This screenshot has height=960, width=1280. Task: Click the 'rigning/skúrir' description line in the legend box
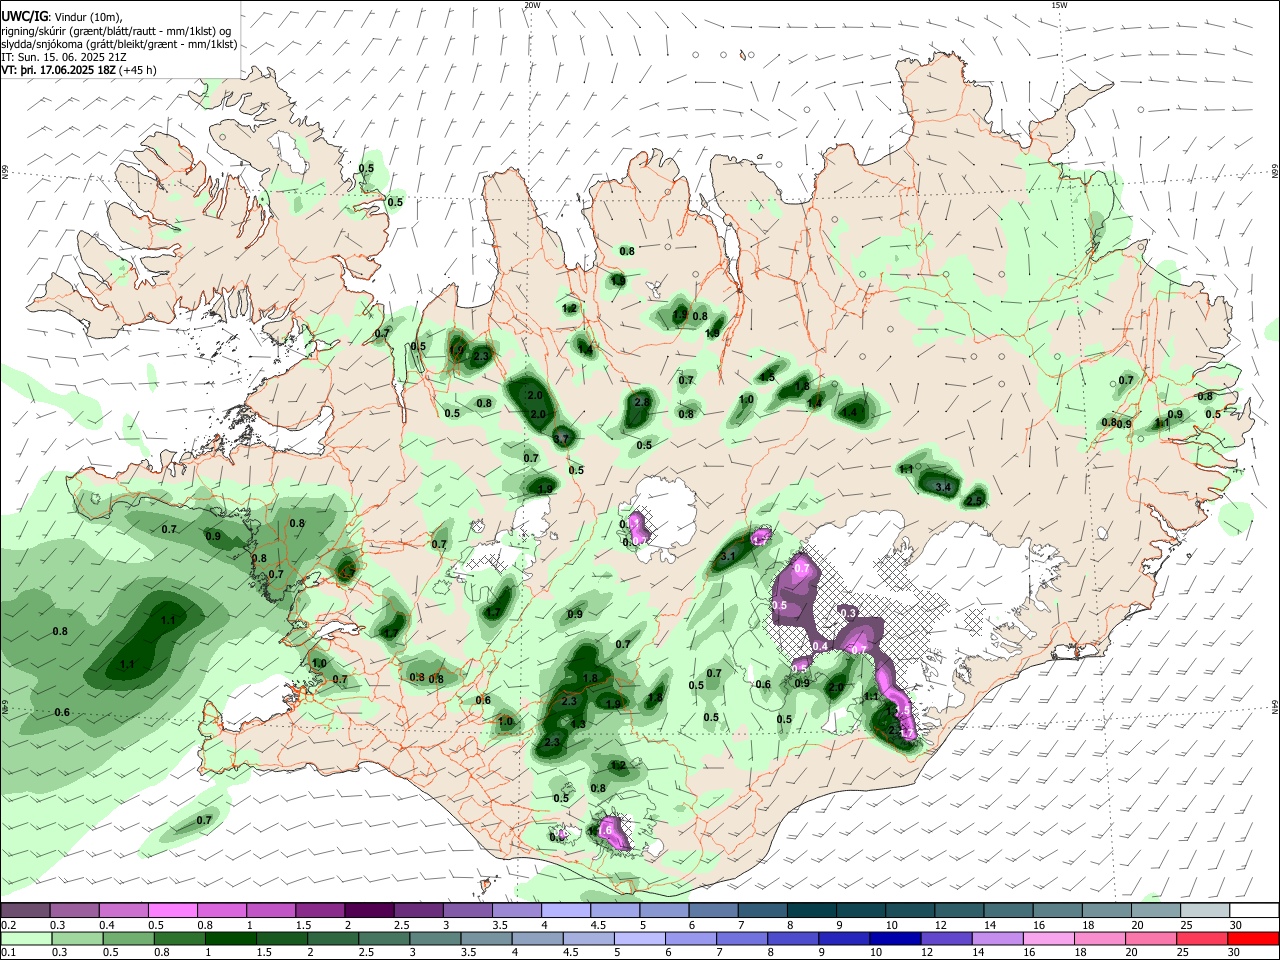[116, 30]
